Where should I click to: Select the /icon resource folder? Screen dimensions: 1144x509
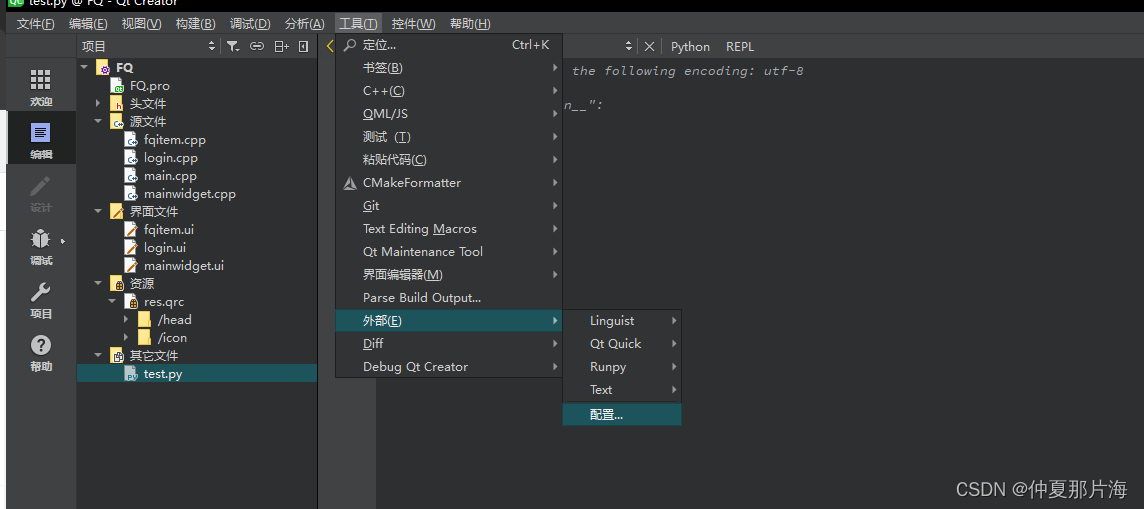click(172, 338)
